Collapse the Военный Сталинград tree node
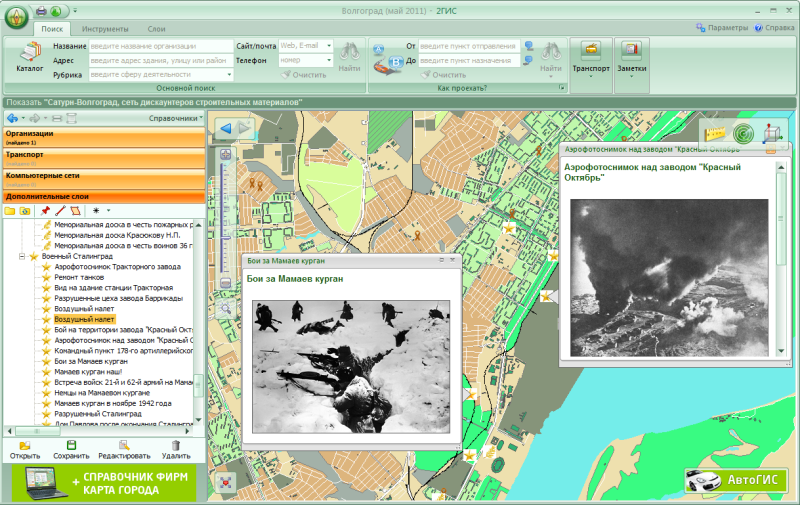Screen dimensions: 800x505 click(22, 257)
